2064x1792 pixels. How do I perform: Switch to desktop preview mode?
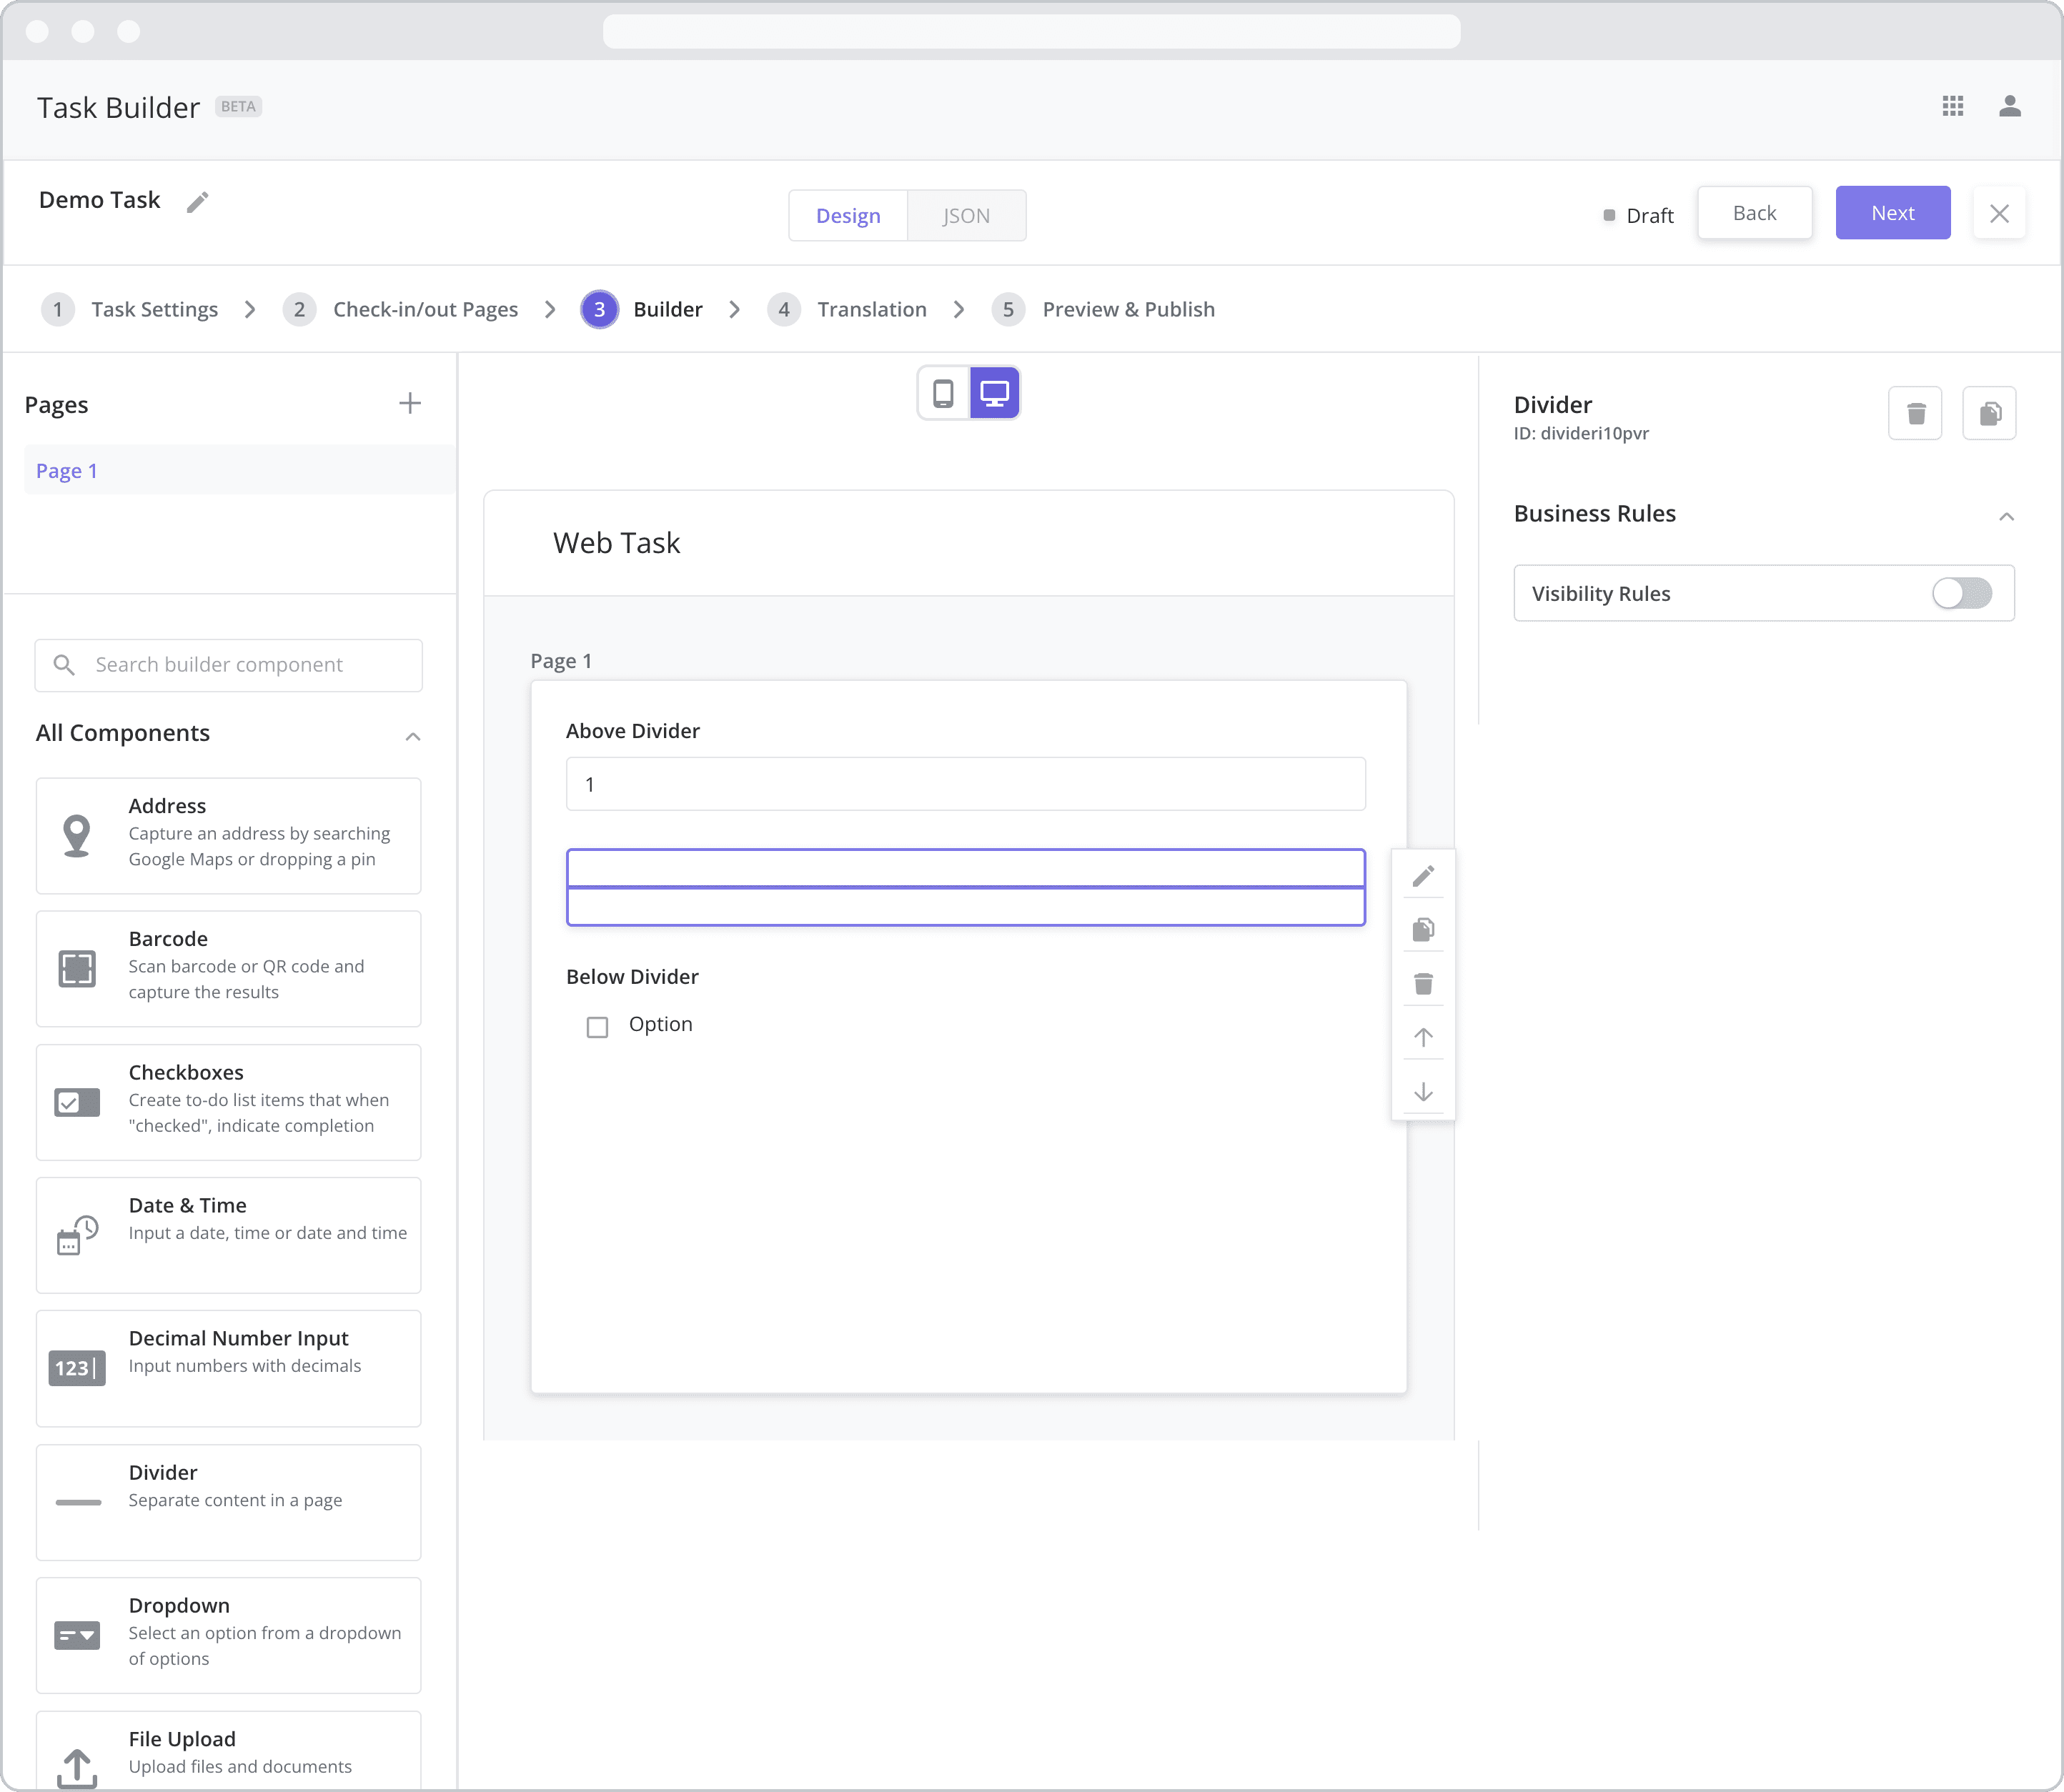tap(994, 393)
